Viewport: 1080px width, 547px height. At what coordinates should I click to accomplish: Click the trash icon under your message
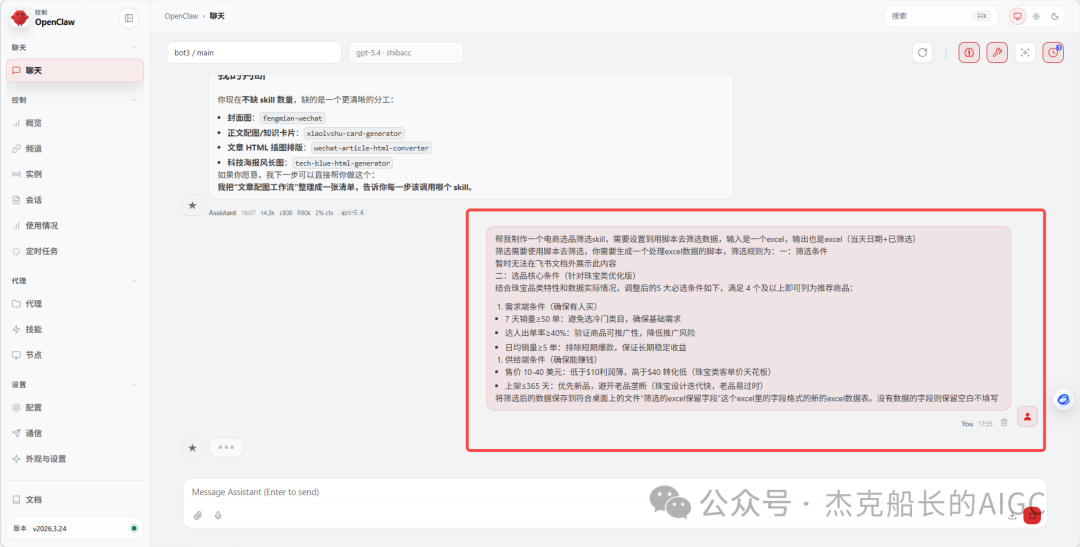pyautogui.click(x=1004, y=423)
